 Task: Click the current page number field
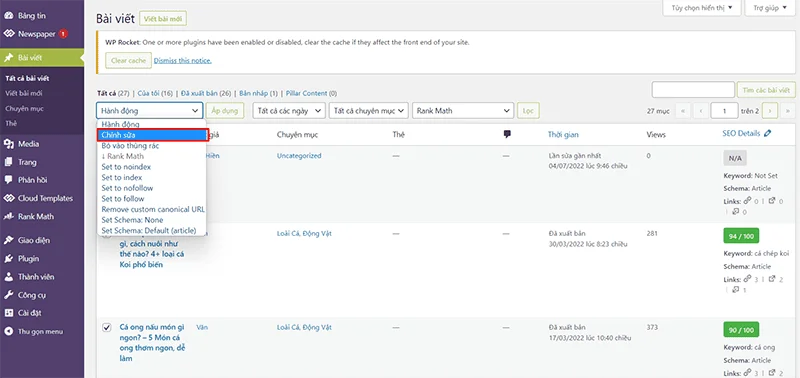(x=724, y=110)
